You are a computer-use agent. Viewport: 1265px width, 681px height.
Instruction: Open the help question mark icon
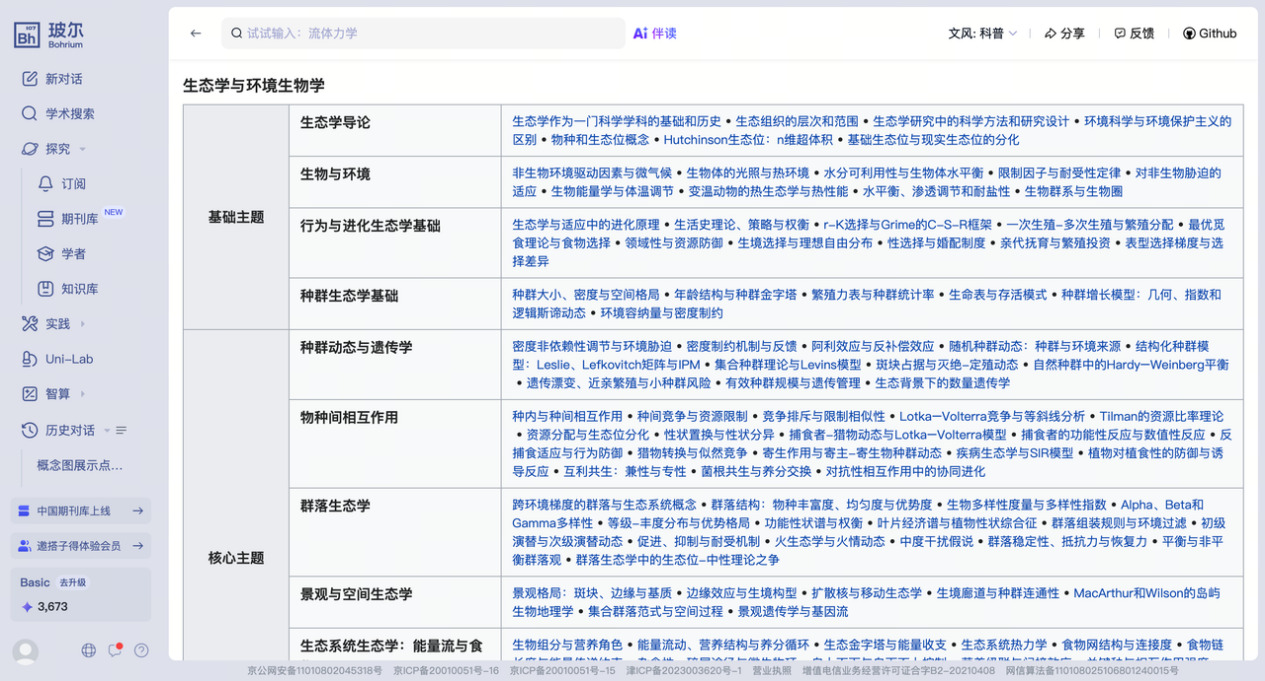coord(141,650)
